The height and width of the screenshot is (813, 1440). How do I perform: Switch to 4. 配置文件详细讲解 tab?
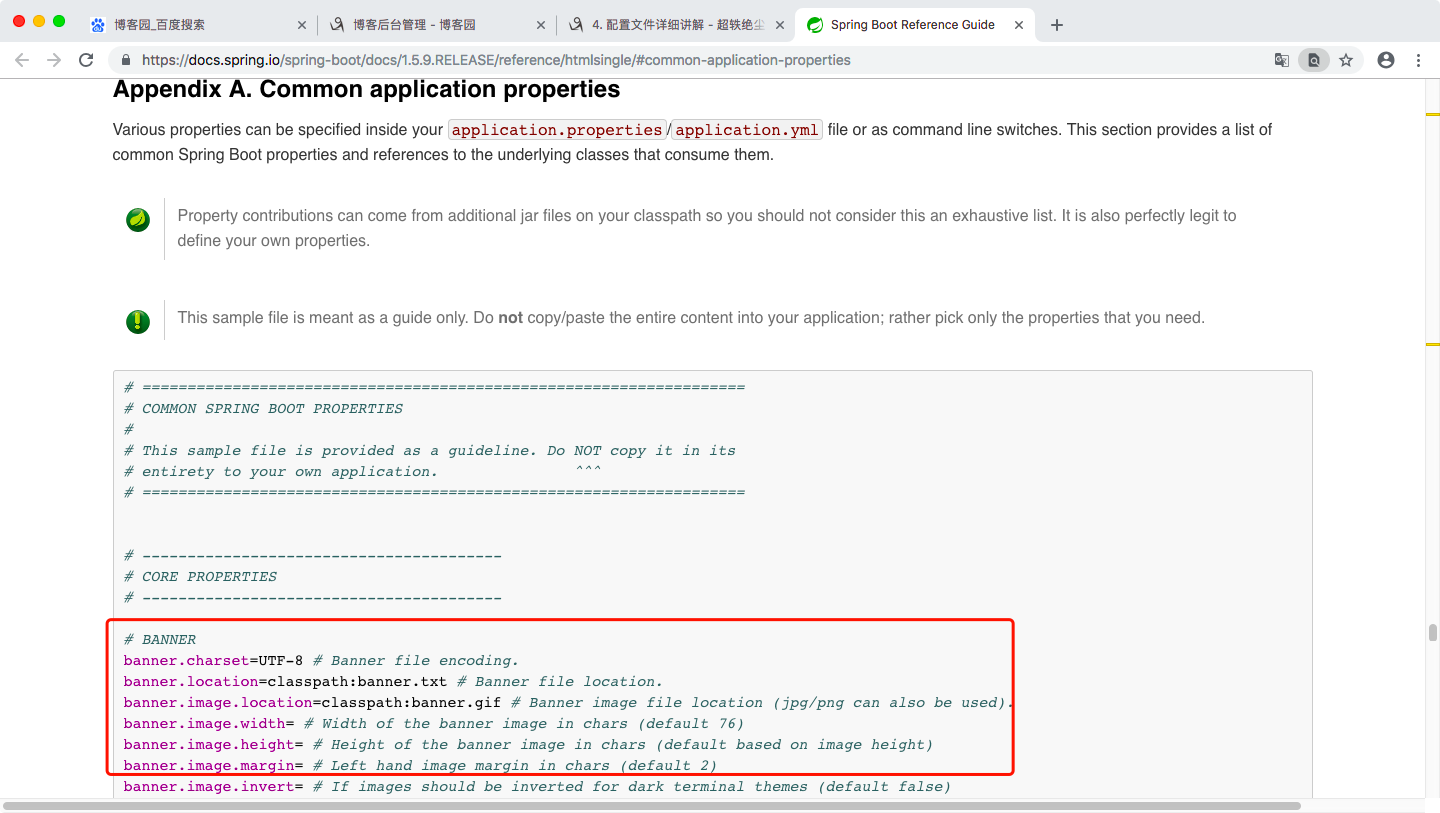click(x=676, y=25)
